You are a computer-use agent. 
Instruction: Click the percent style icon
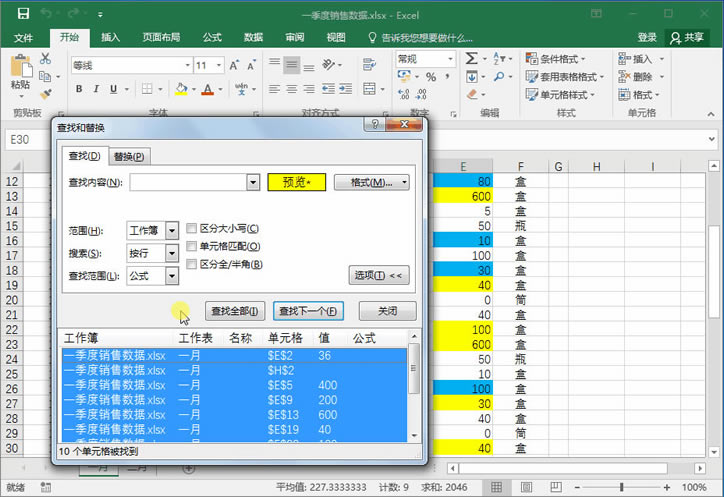430,76
